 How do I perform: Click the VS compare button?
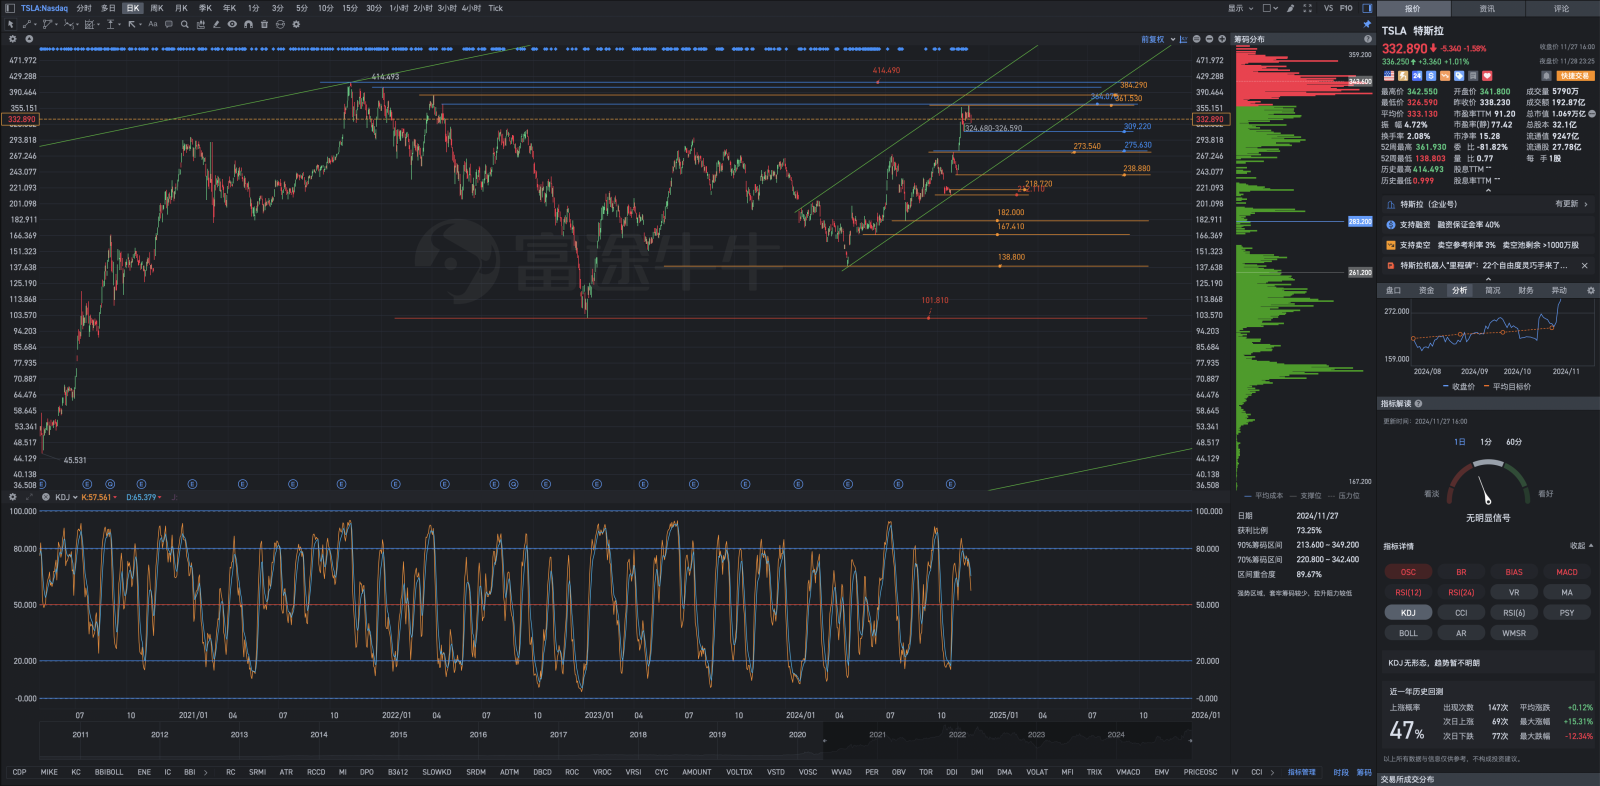1328,8
